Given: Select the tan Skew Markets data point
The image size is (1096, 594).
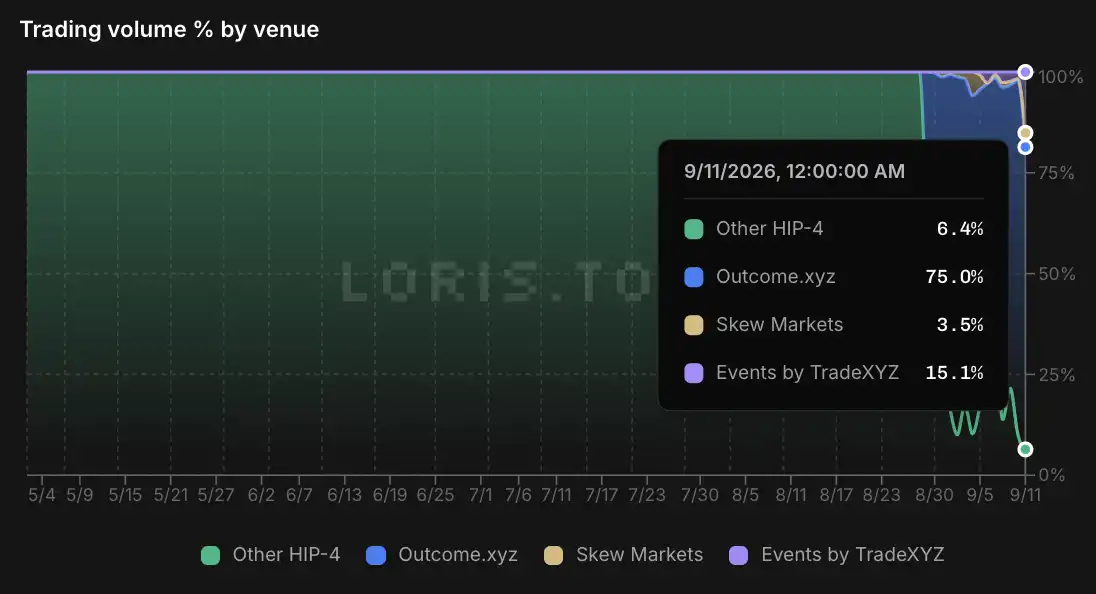Looking at the screenshot, I should [1025, 133].
